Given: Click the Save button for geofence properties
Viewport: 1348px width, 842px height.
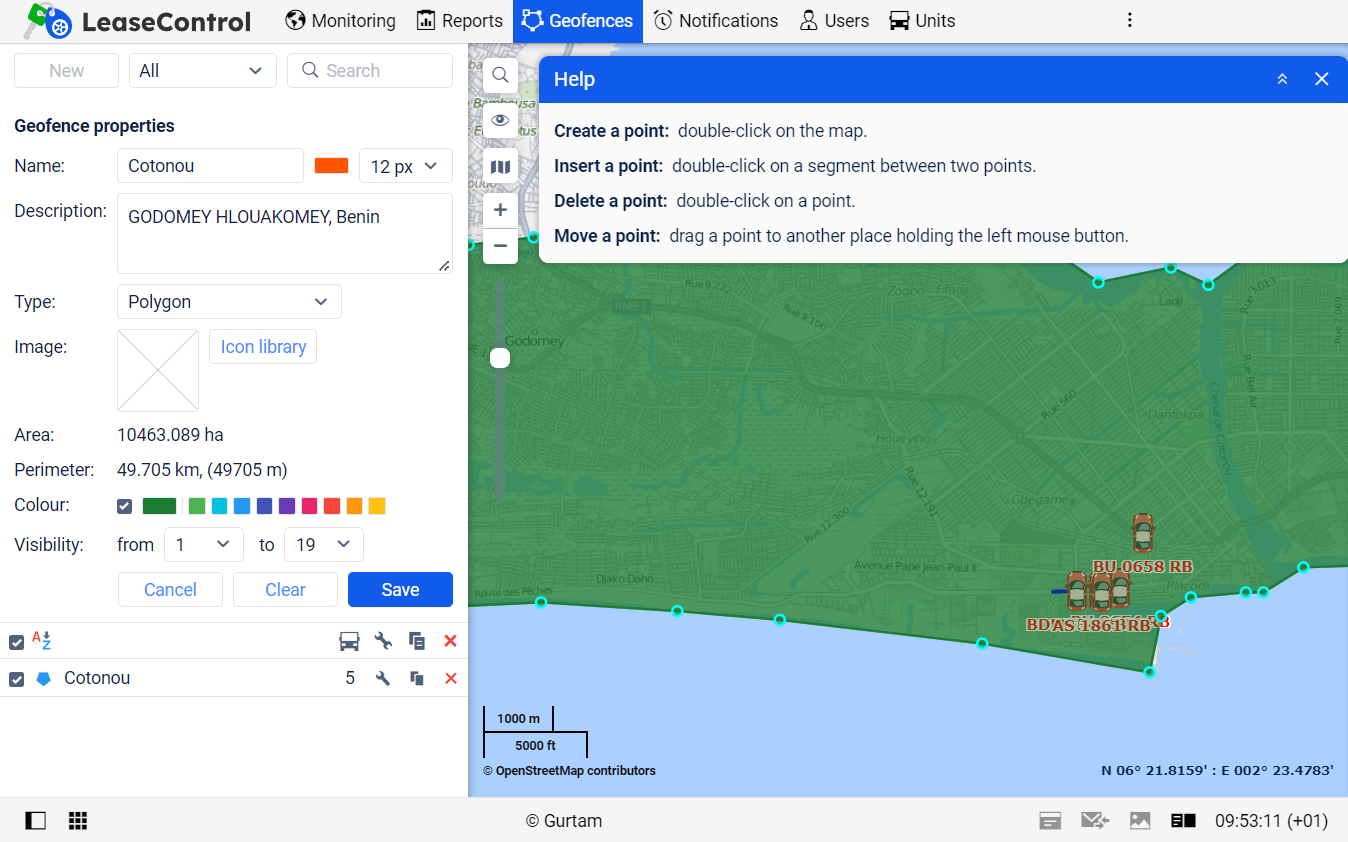Looking at the screenshot, I should pos(400,589).
